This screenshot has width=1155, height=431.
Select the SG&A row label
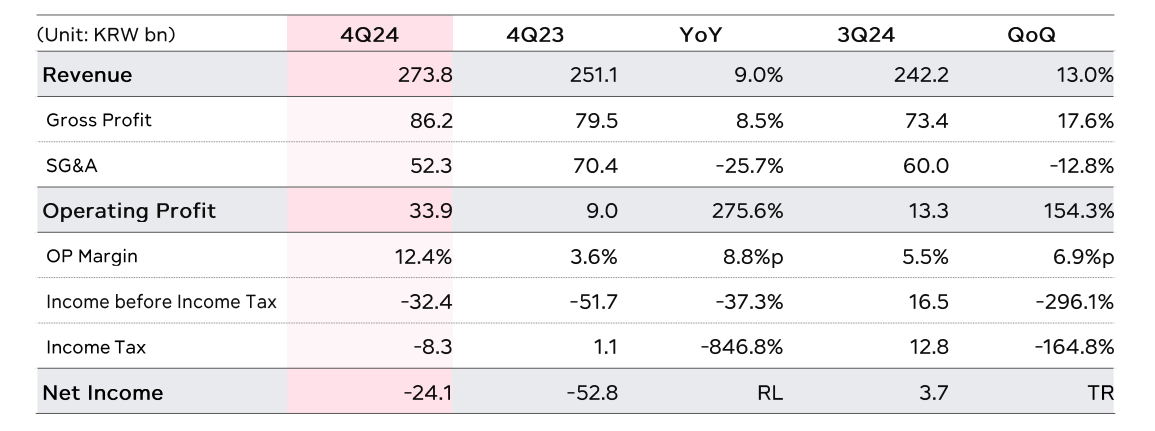(x=72, y=166)
